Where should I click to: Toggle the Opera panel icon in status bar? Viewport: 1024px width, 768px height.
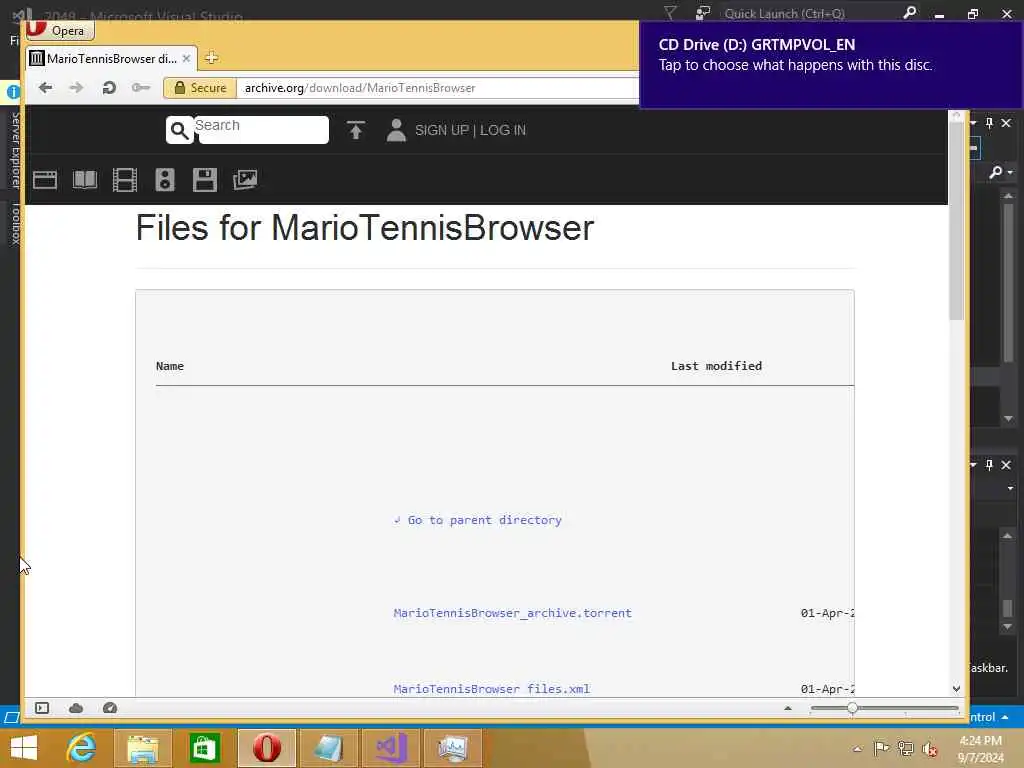[x=42, y=708]
